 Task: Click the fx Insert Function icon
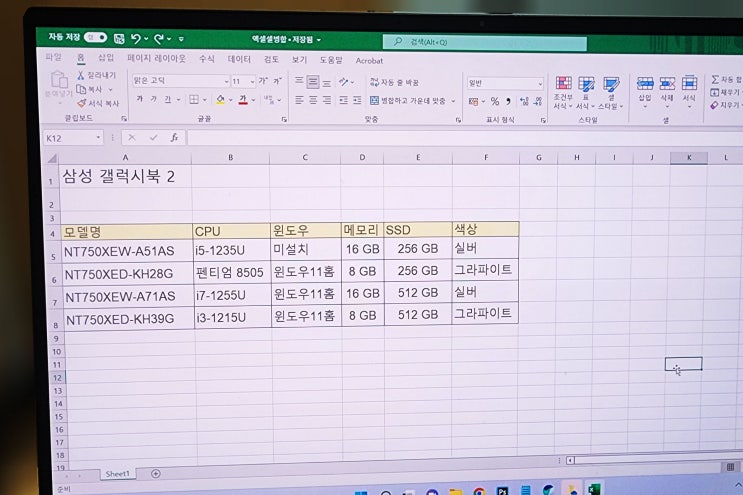click(x=174, y=138)
